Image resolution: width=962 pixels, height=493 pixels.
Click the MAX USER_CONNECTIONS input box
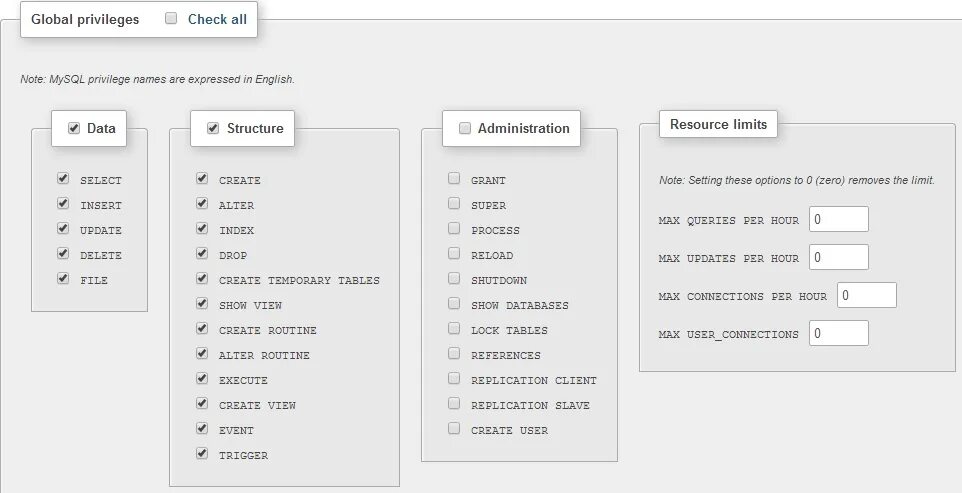point(839,333)
